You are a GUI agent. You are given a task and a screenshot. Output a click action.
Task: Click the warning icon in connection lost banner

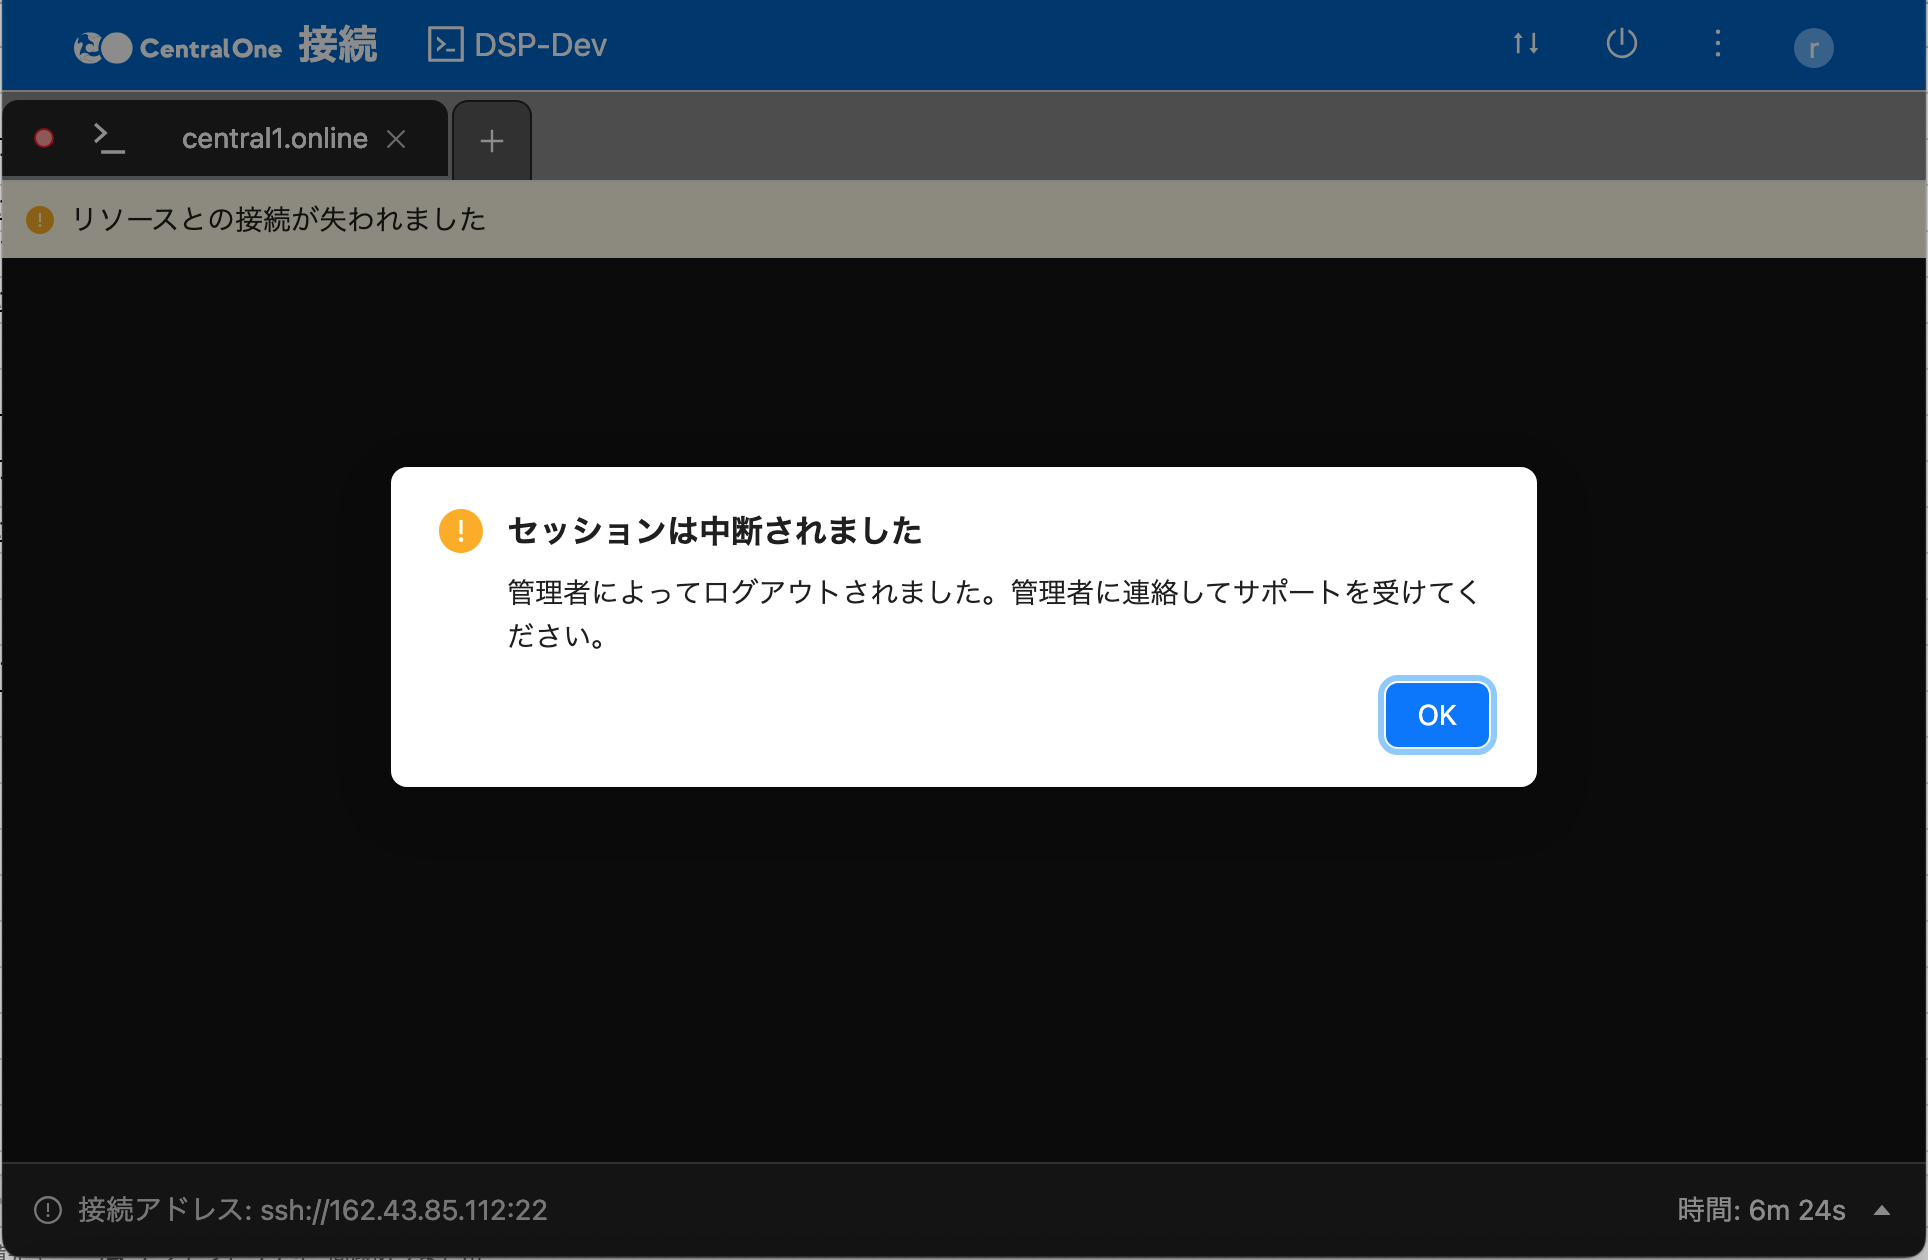40,219
